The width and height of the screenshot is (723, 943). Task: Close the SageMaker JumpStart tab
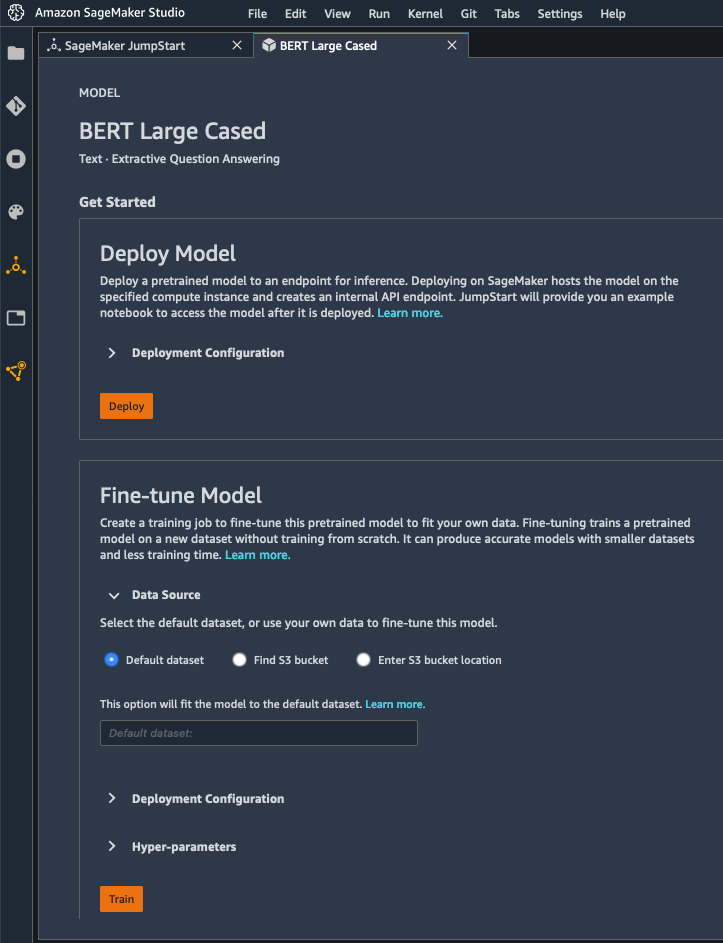pyautogui.click(x=237, y=45)
